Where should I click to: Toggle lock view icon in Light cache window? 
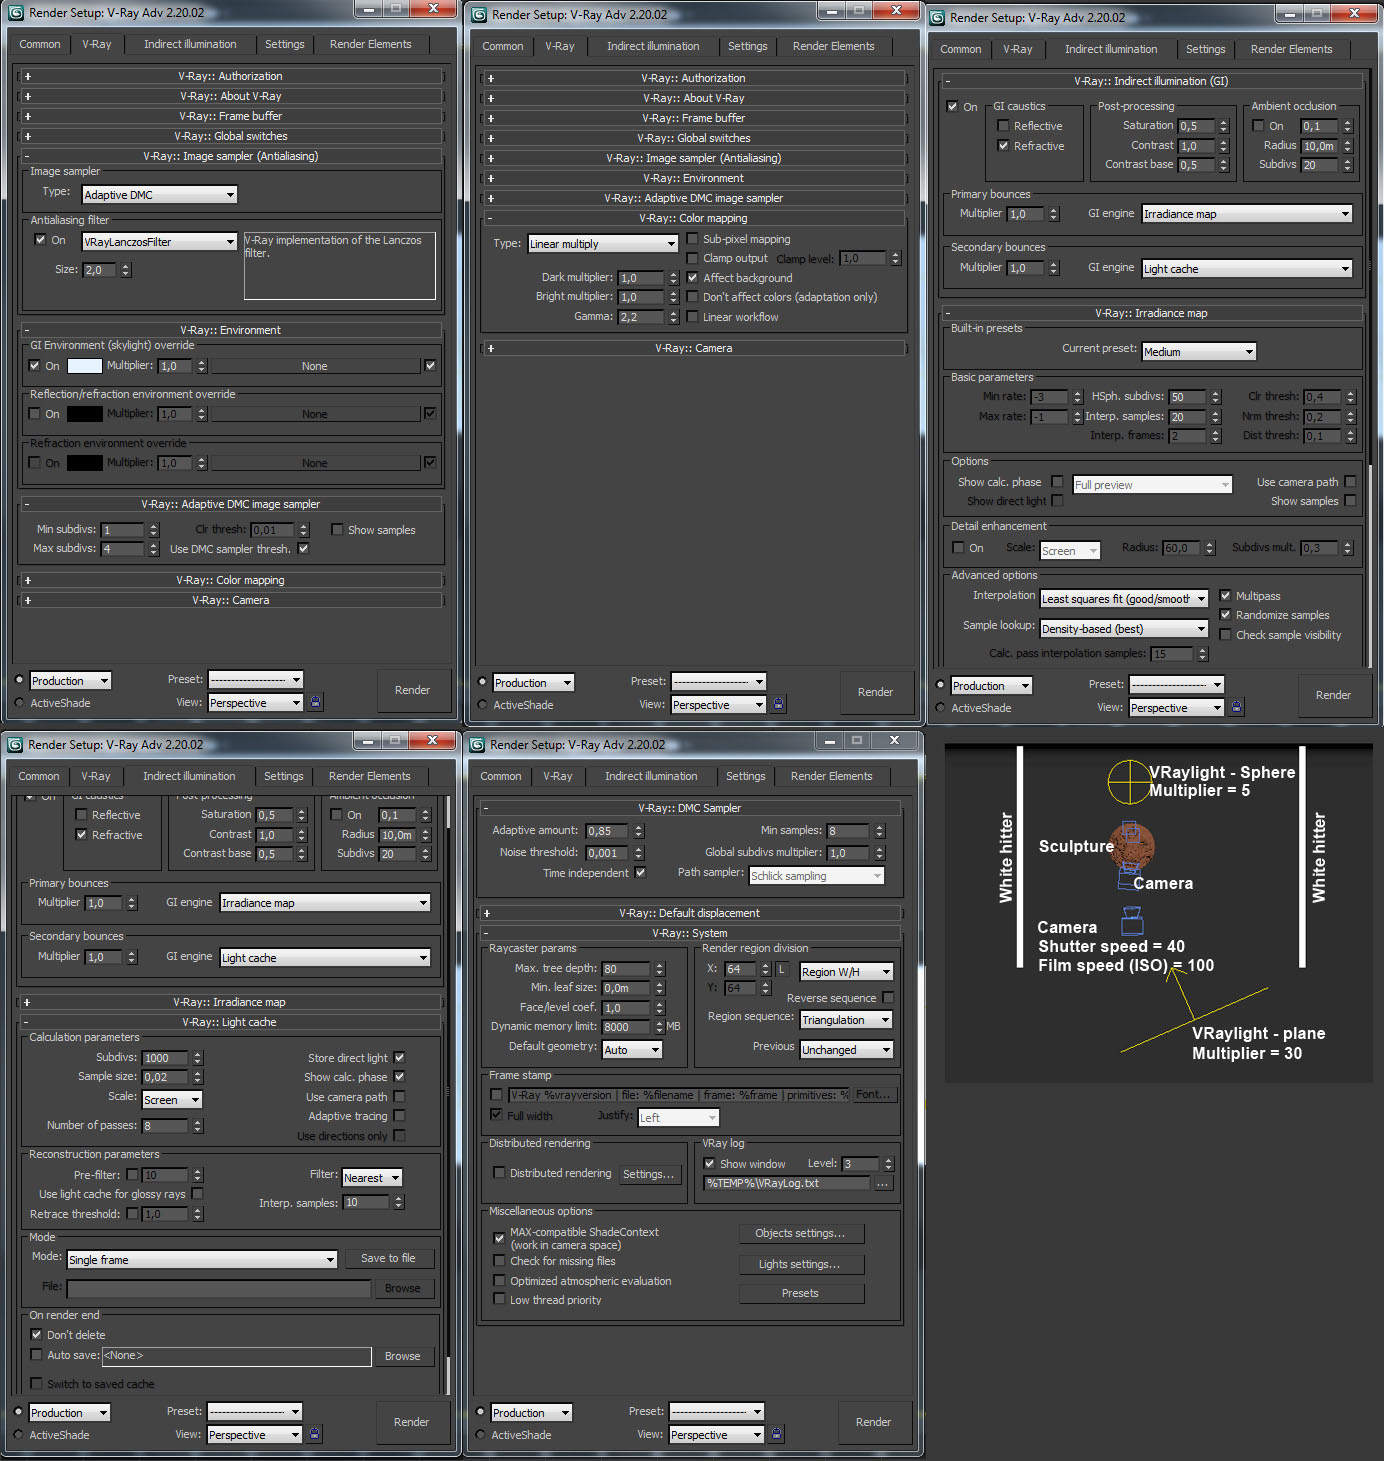tap(315, 1434)
